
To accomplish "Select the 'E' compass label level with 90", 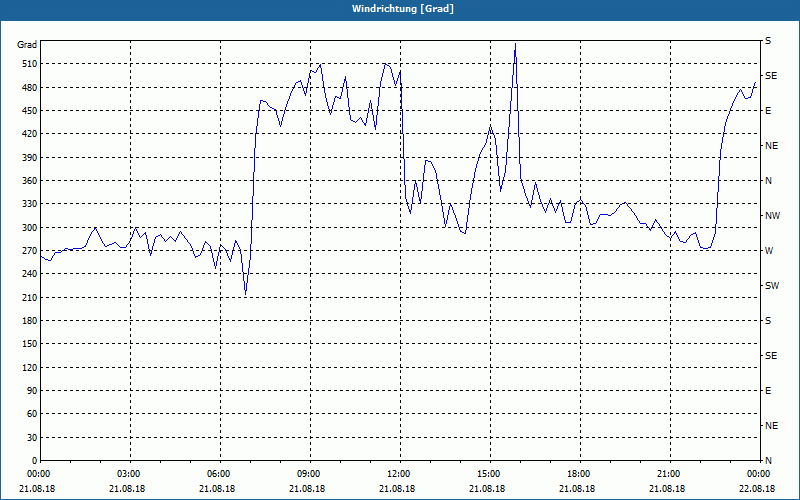I will pyautogui.click(x=768, y=391).
